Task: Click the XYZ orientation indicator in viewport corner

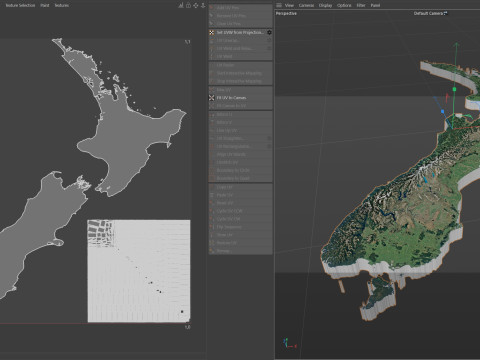Action: coord(289,343)
